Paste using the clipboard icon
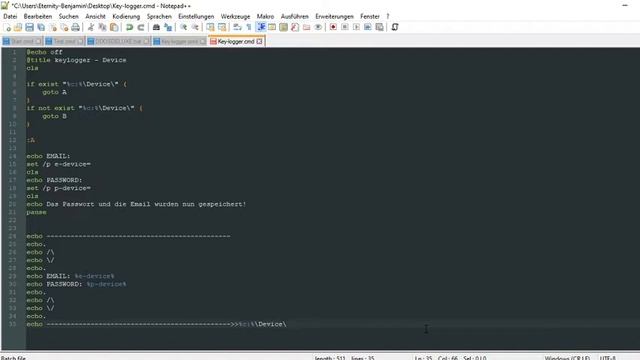 pos(114,27)
